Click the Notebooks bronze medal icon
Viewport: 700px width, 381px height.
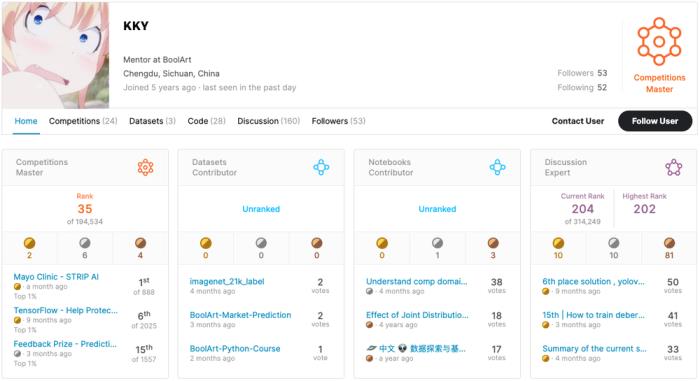[493, 243]
